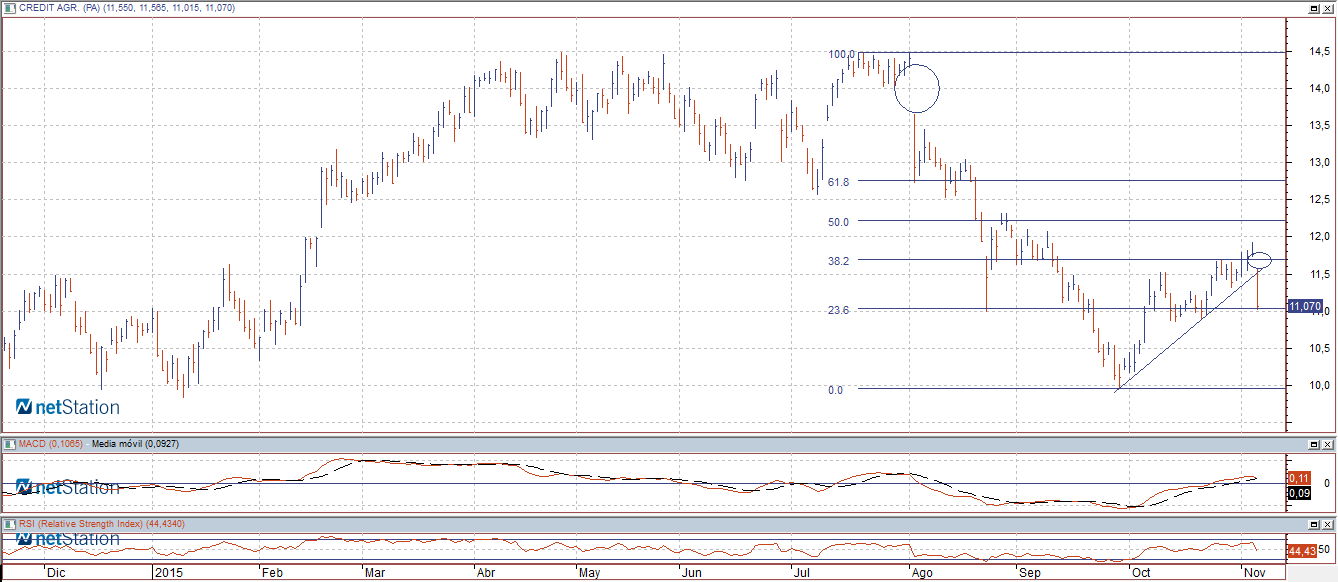Click the Dic label on the time axis

(x=56, y=573)
